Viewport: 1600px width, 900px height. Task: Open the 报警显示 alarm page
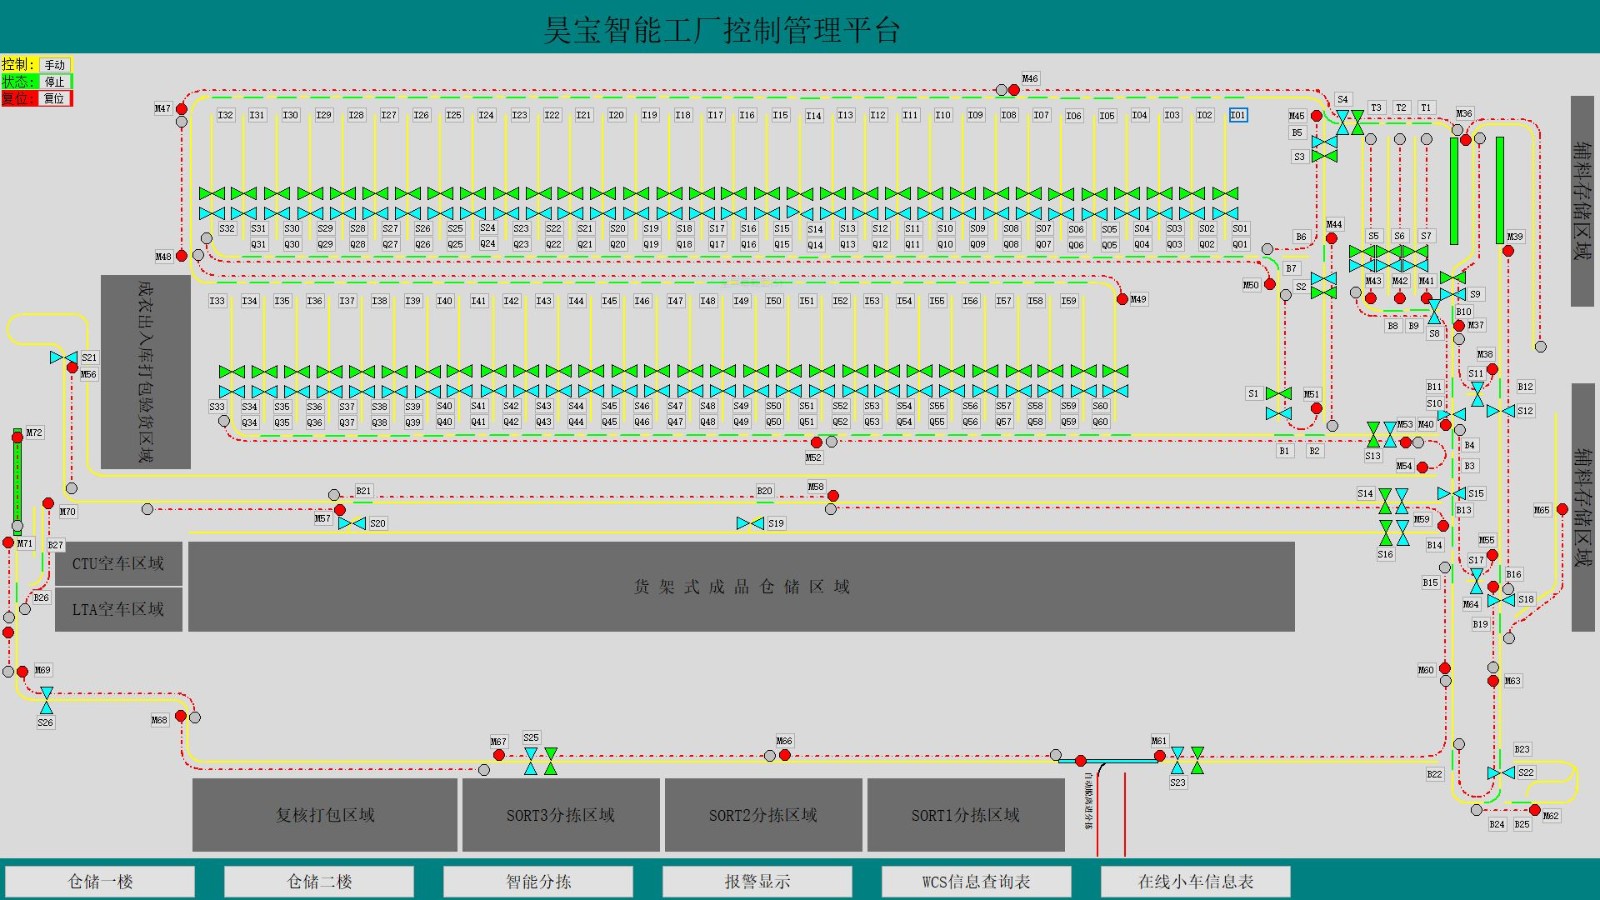tap(757, 881)
